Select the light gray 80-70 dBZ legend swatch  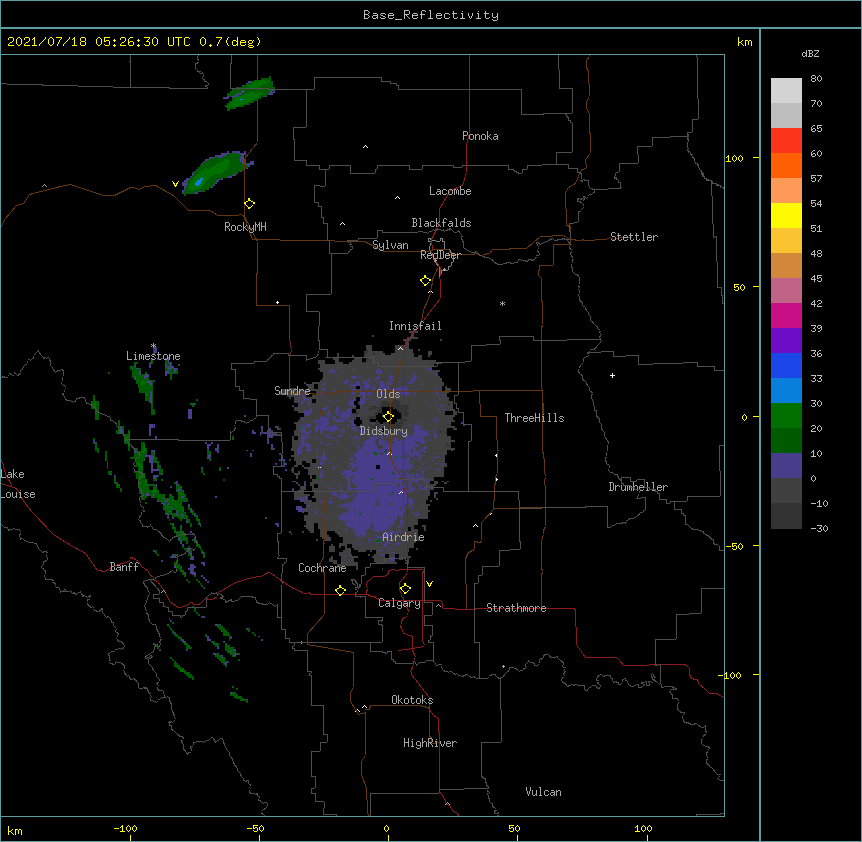point(786,91)
